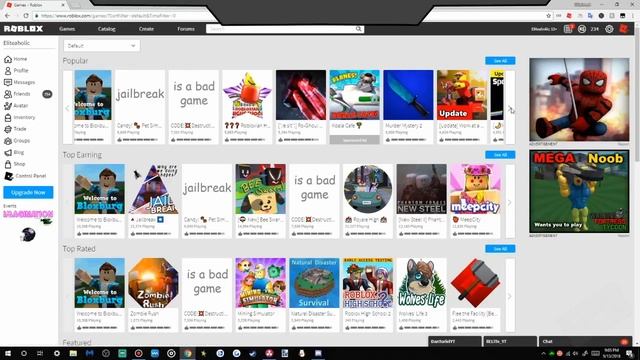Show previous games in the Popular carousel
This screenshot has width=640, height=360.
coord(67,109)
